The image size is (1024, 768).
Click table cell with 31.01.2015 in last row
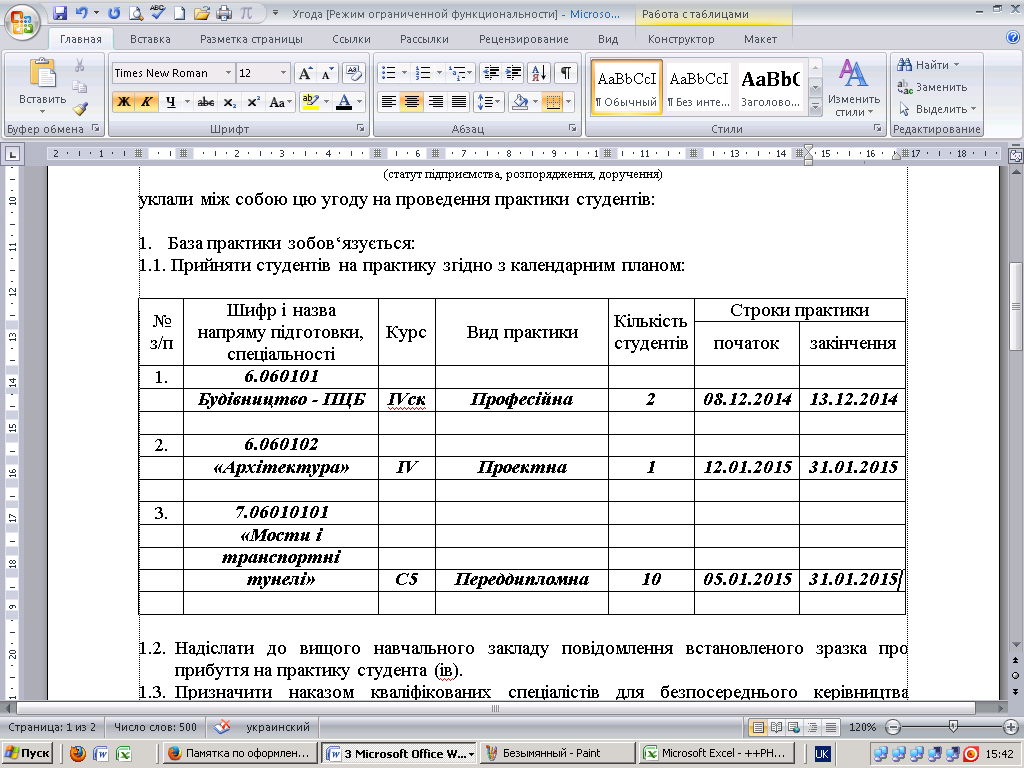click(852, 580)
